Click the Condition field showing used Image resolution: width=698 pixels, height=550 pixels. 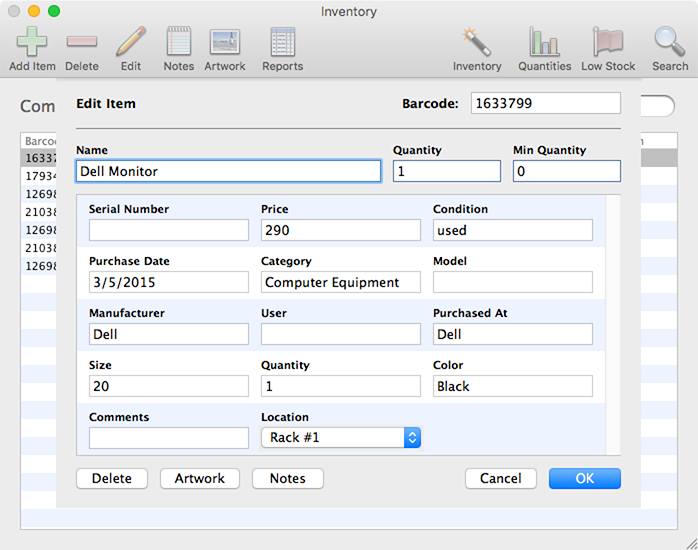pyautogui.click(x=513, y=230)
